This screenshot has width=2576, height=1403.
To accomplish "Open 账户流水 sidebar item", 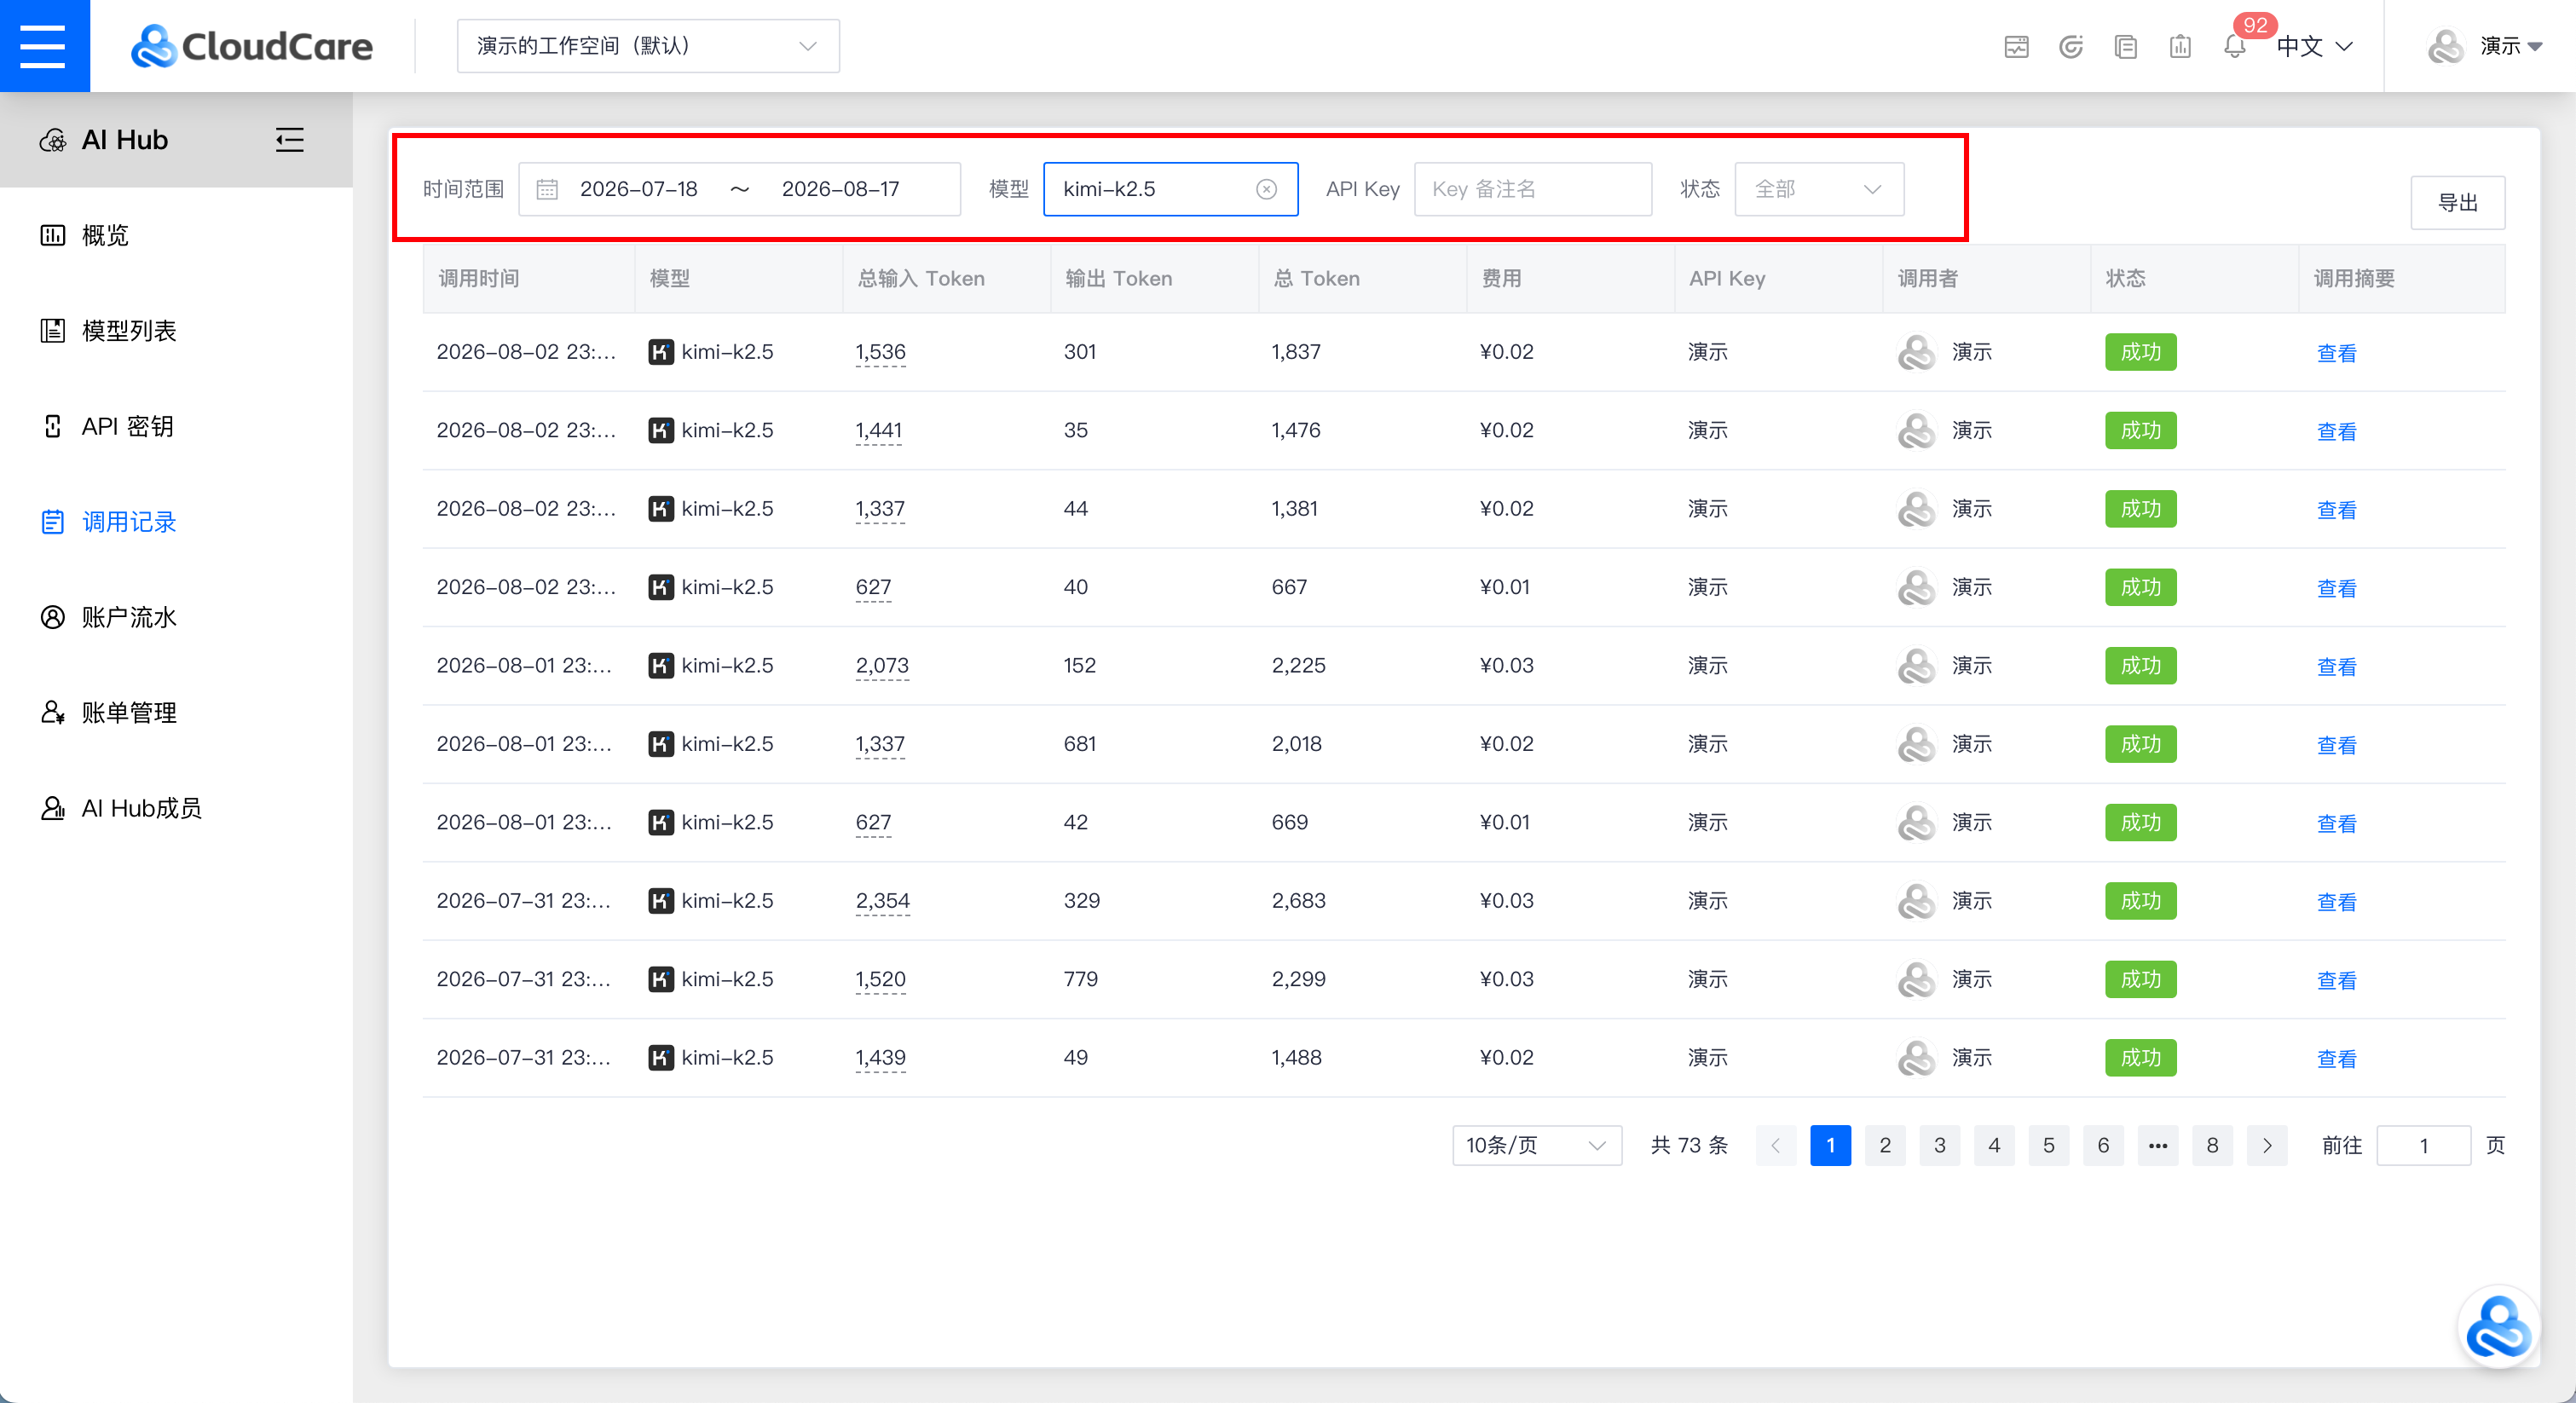I will pos(128,617).
